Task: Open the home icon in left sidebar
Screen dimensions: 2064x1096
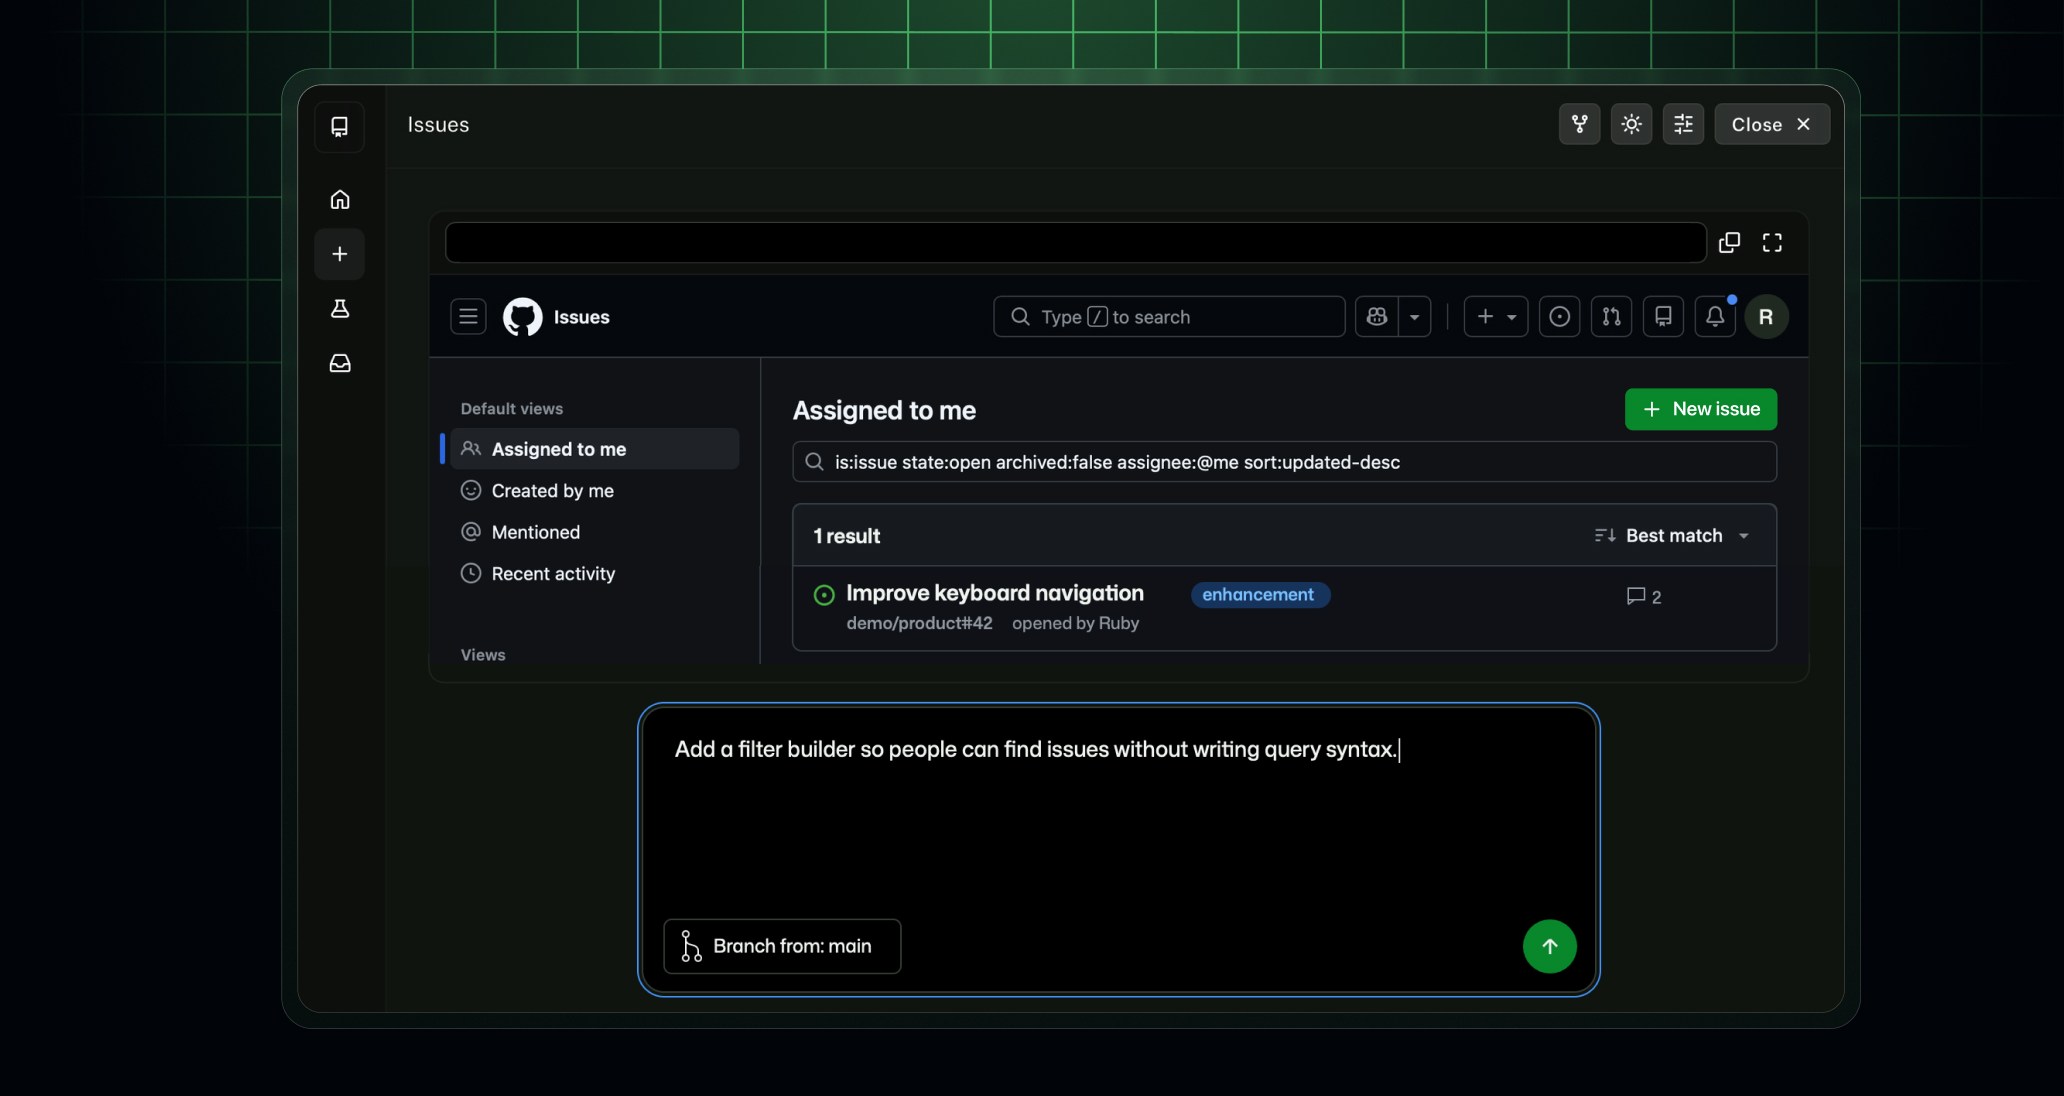Action: pos(340,199)
